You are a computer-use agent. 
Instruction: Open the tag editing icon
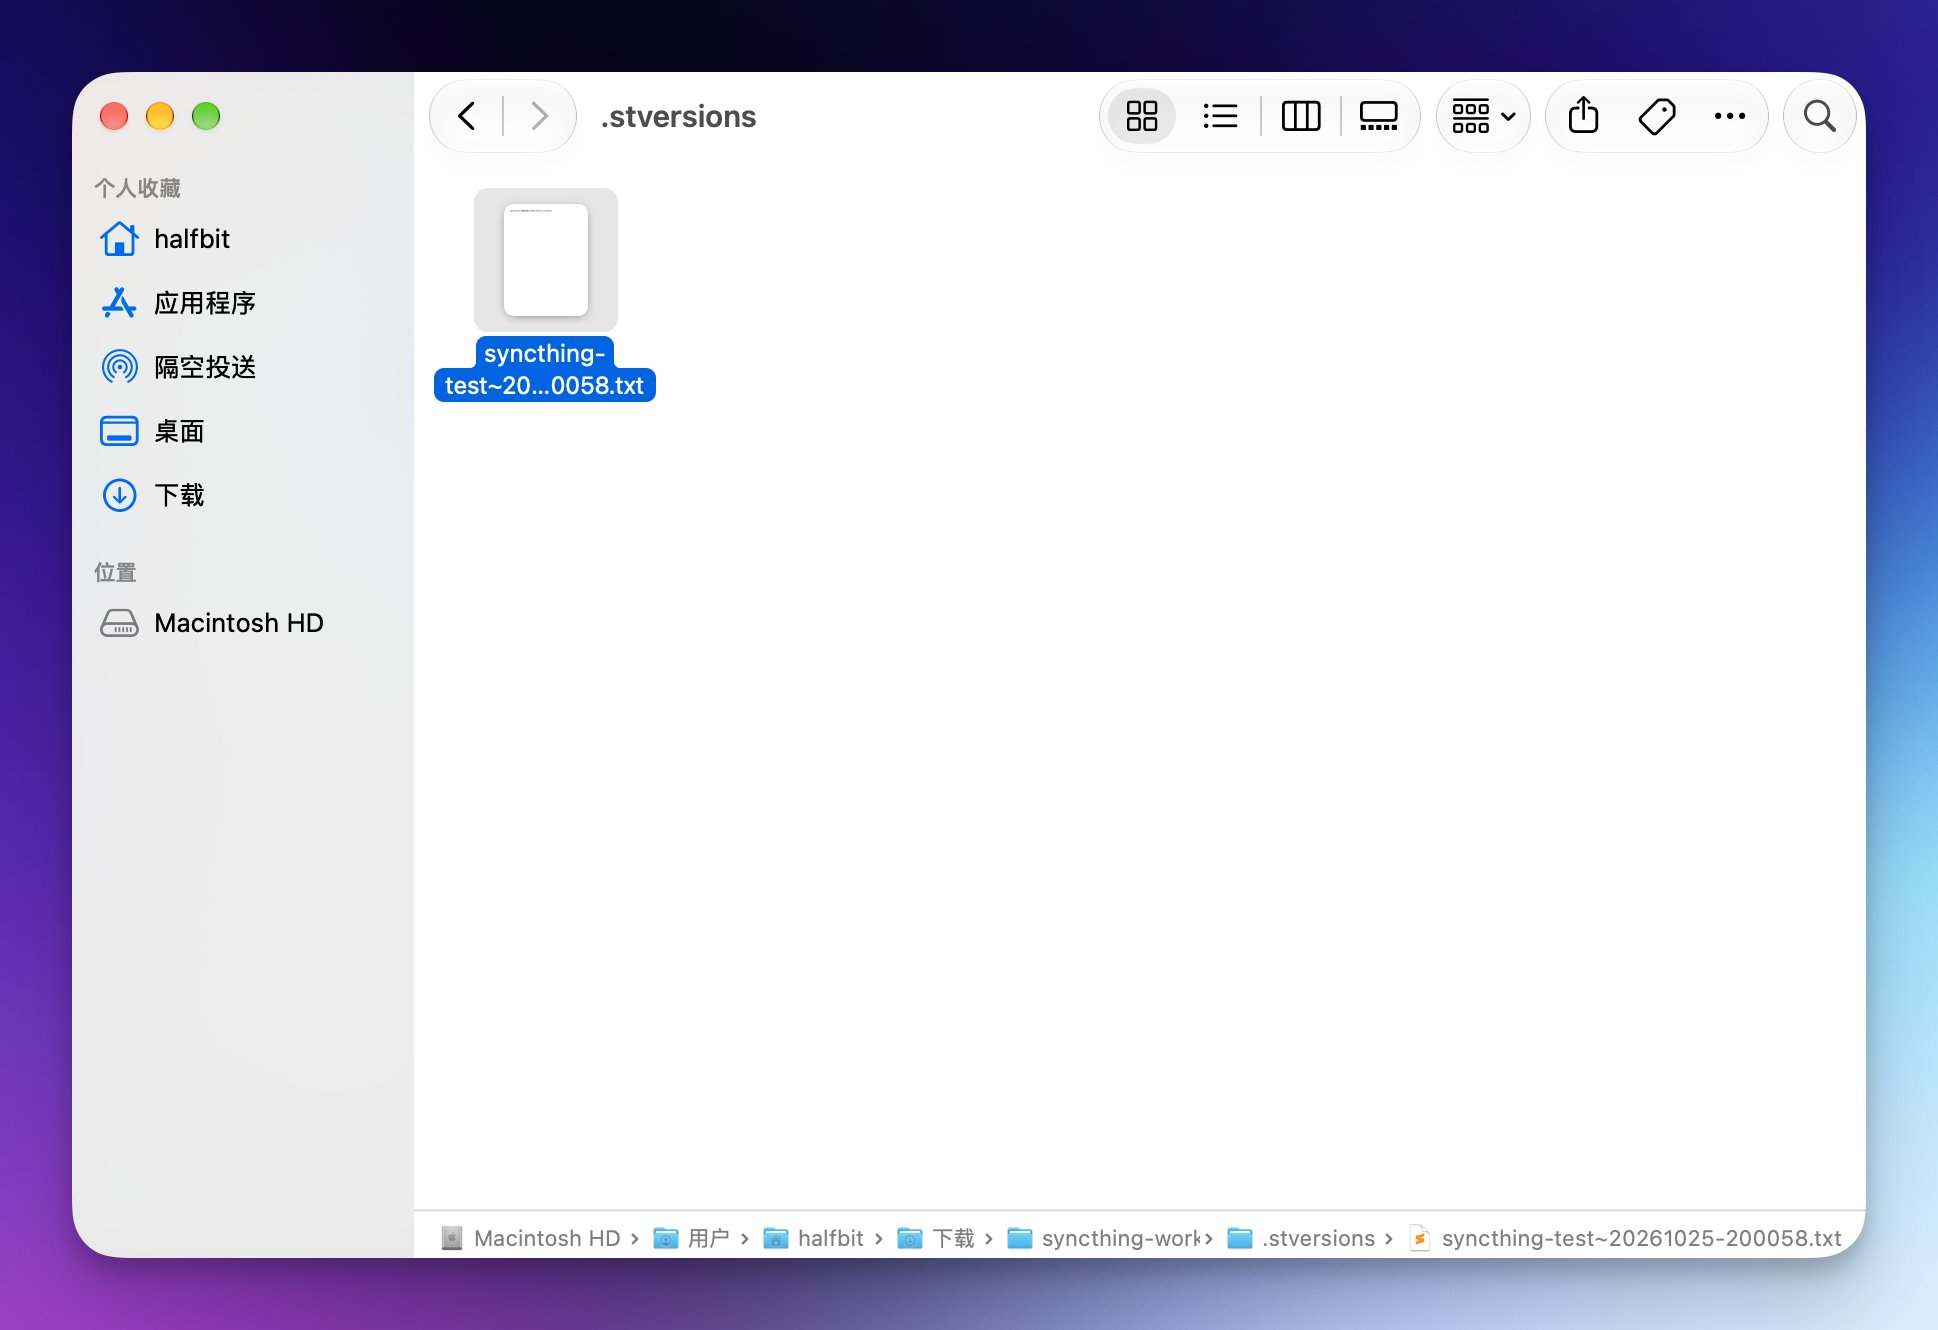(1656, 116)
